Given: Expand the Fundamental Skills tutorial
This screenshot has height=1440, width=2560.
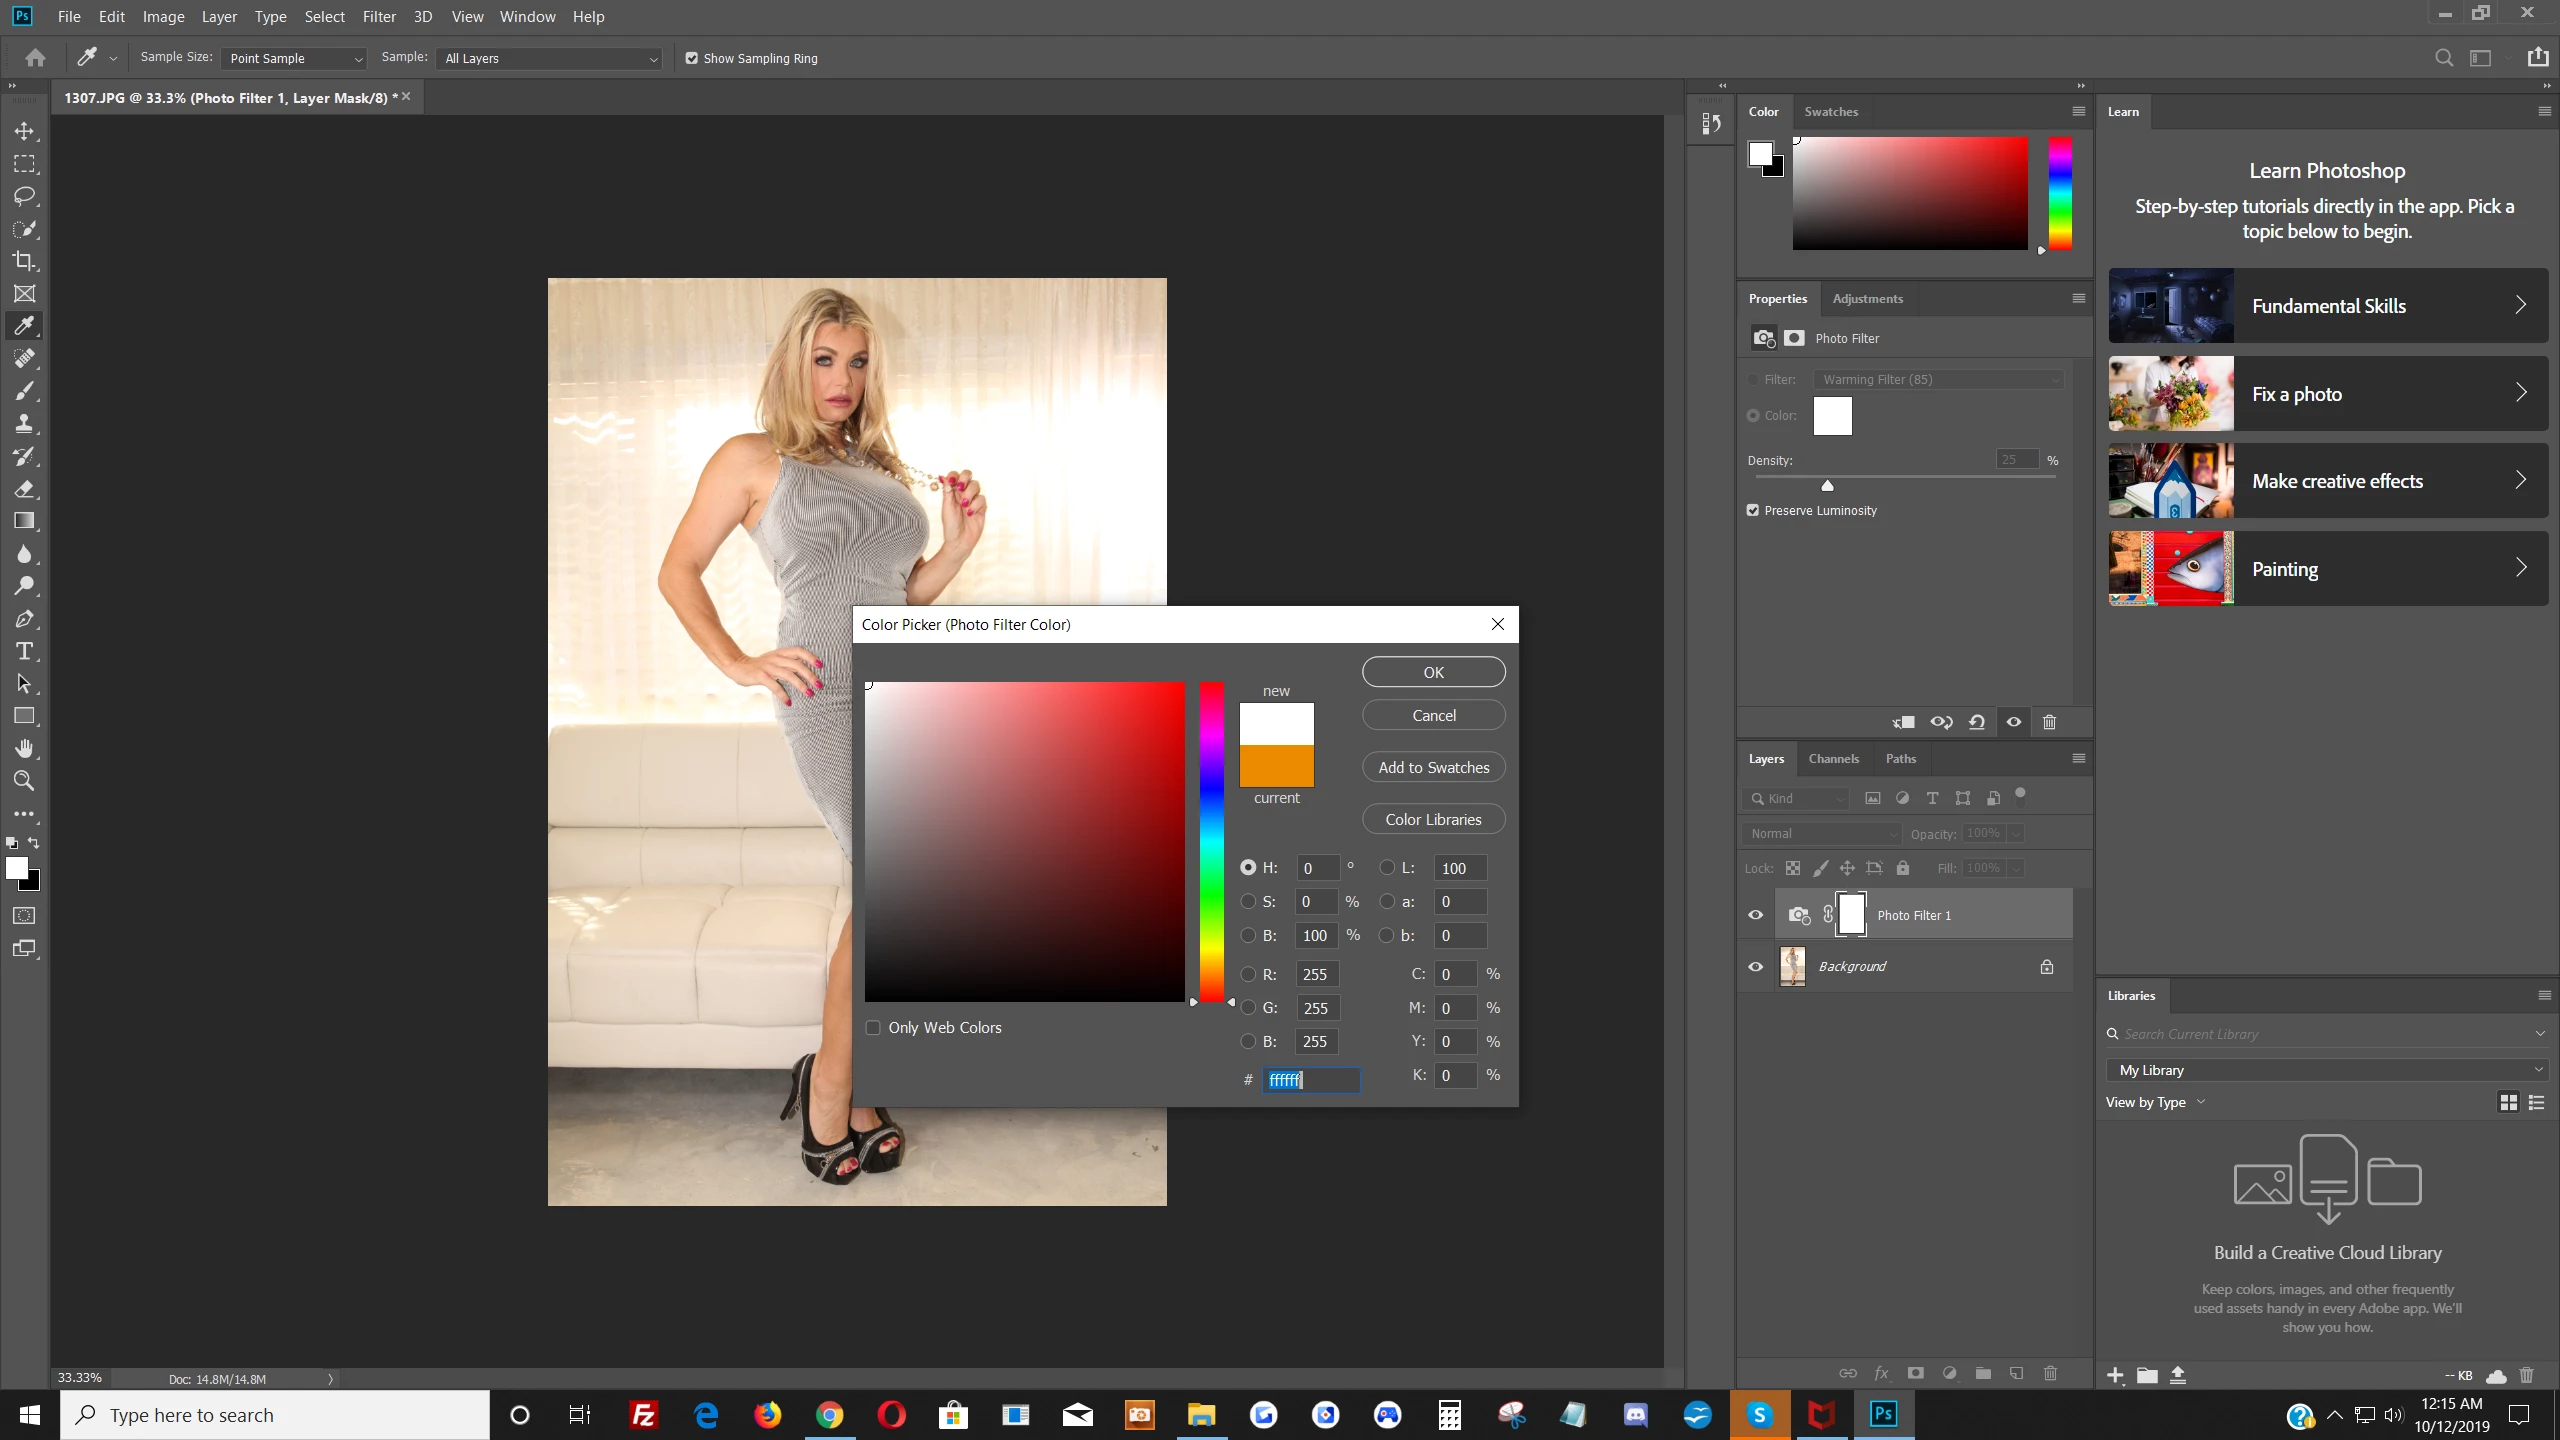Looking at the screenshot, I should pos(2328,306).
